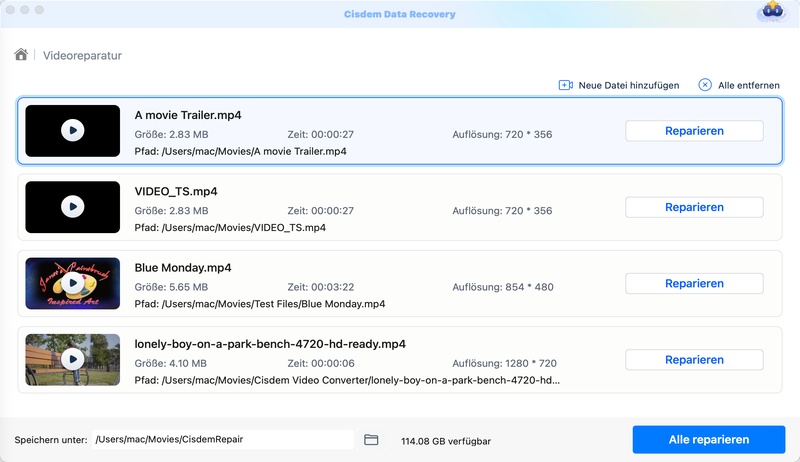Viewport: 800px width, 462px height.
Task: Select lonely-boy-on-a-park-bench-4720-hd-ready.mp4 file name
Action: coord(270,344)
